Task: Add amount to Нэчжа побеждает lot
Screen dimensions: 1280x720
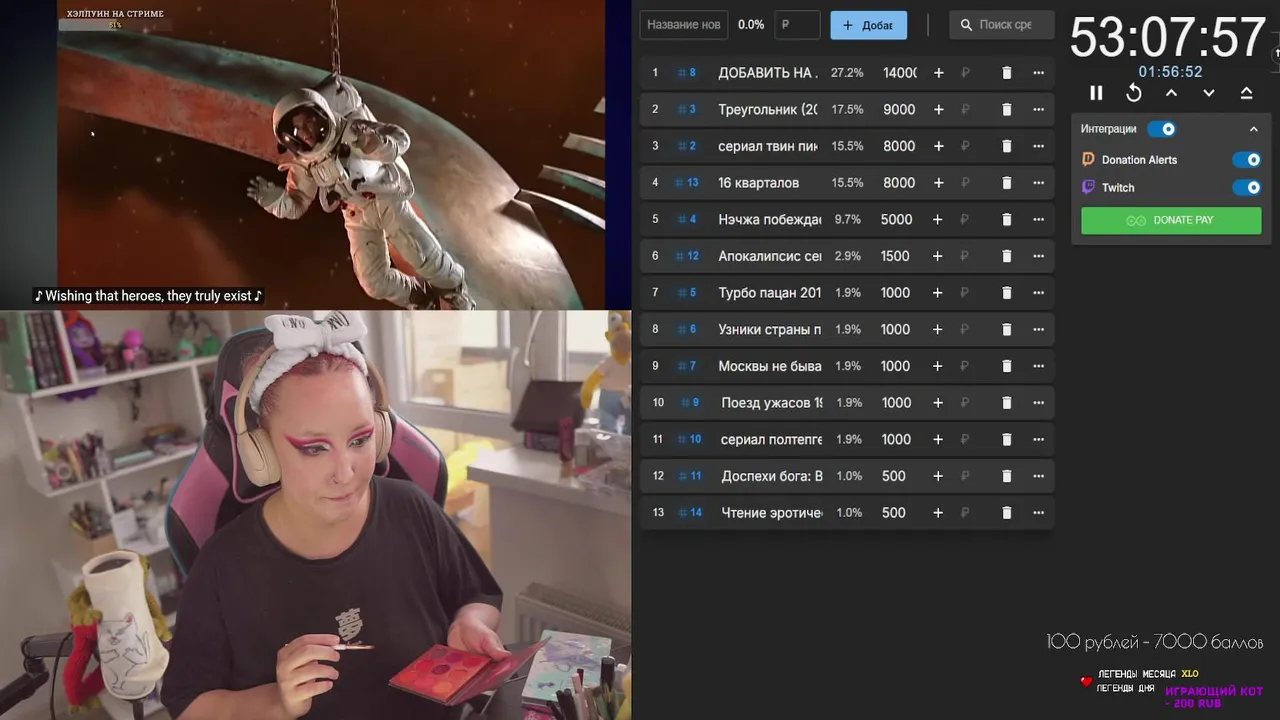Action: [x=938, y=219]
